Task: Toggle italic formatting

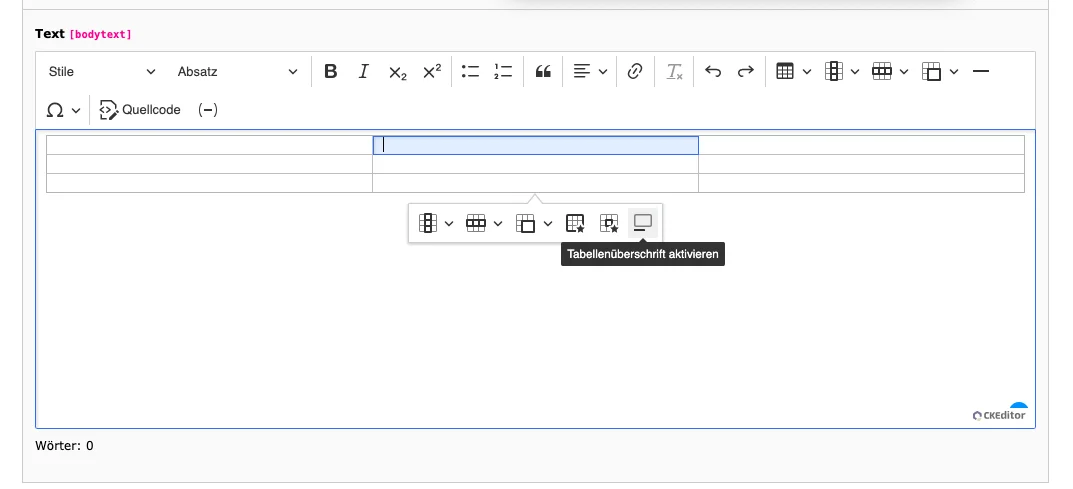Action: tap(363, 72)
